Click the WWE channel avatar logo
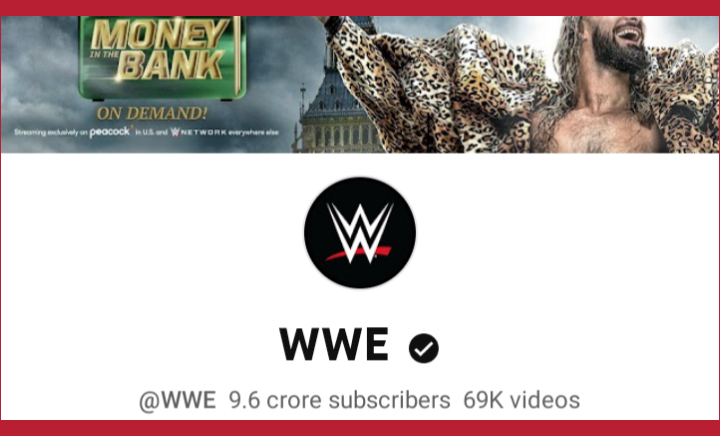The image size is (720, 436). [360, 233]
